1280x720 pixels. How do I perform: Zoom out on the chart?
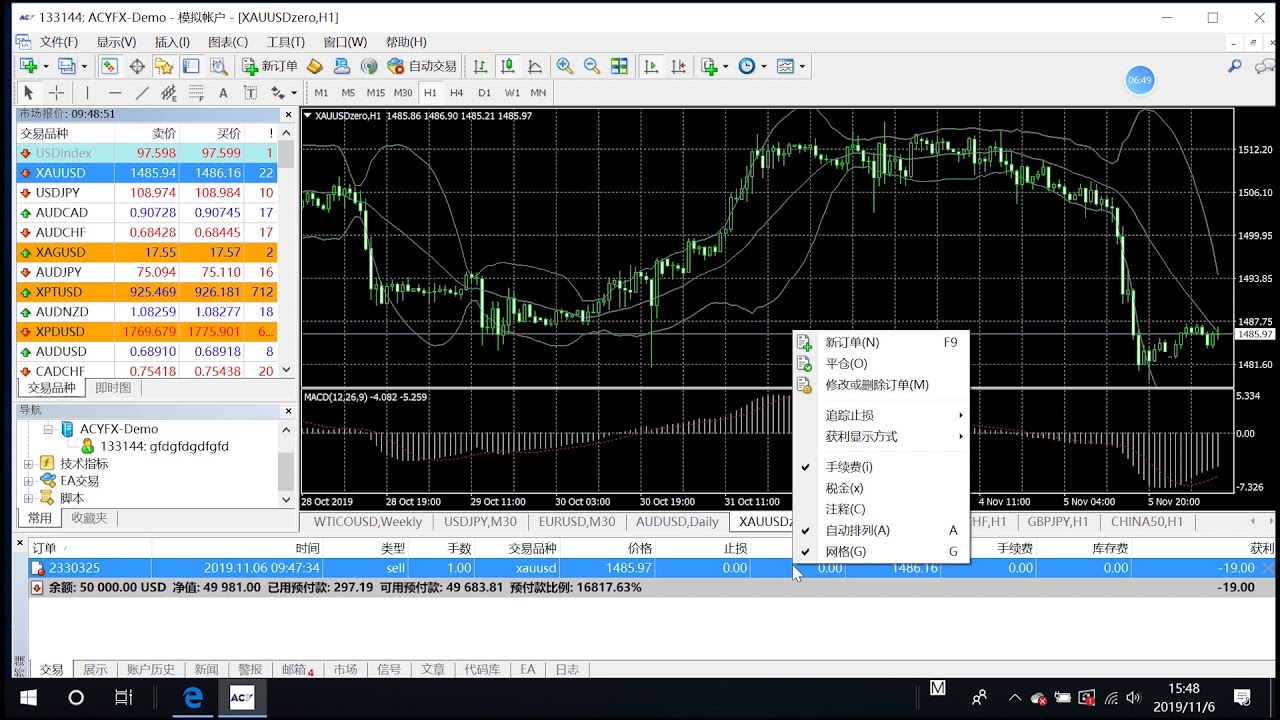[592, 66]
